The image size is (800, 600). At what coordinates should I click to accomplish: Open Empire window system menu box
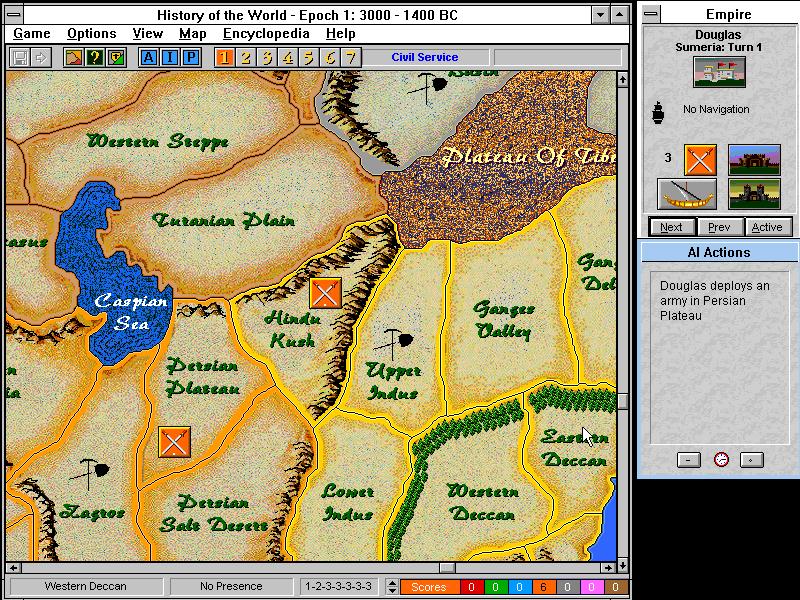[x=651, y=14]
